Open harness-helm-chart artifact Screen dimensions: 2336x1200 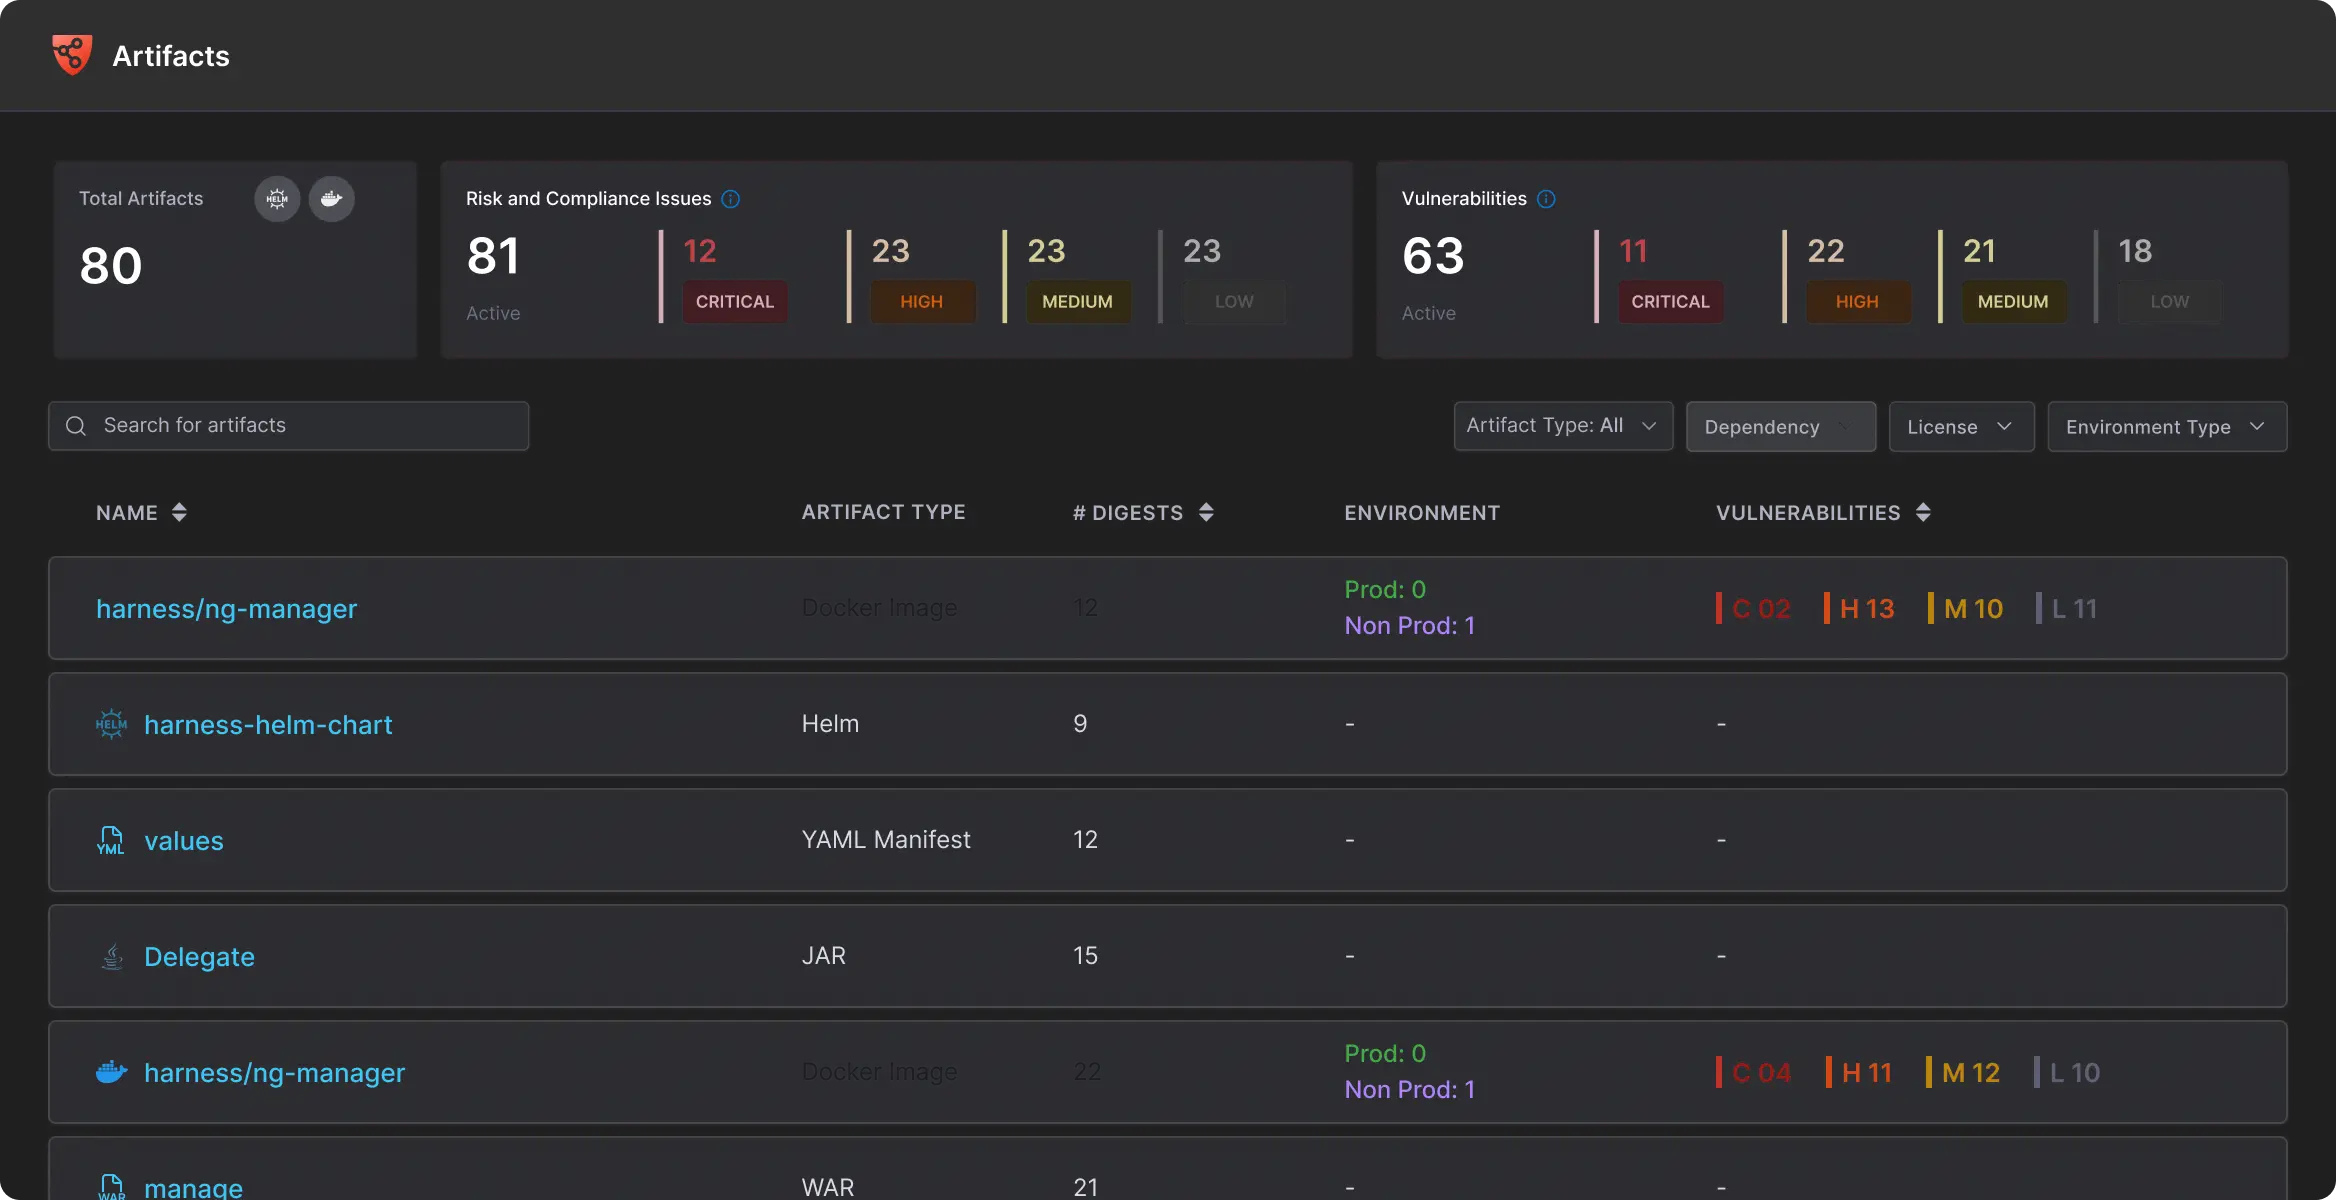268,724
